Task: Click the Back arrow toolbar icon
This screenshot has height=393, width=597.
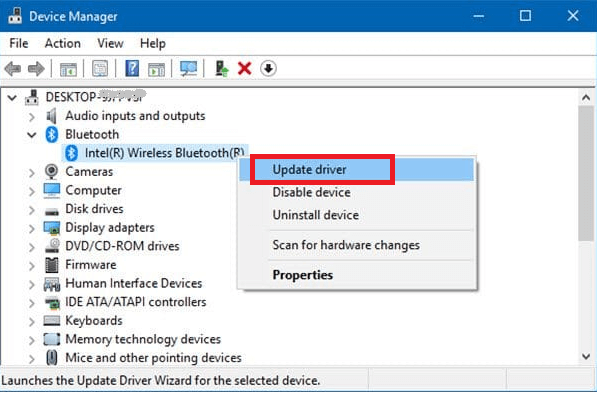Action: [13, 69]
